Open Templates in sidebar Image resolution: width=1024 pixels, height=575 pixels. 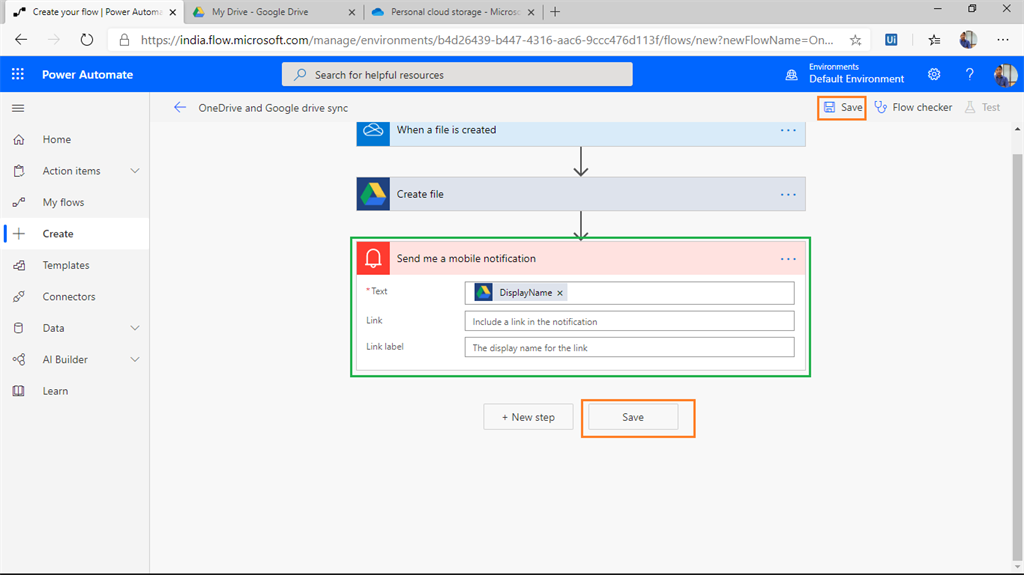66,265
